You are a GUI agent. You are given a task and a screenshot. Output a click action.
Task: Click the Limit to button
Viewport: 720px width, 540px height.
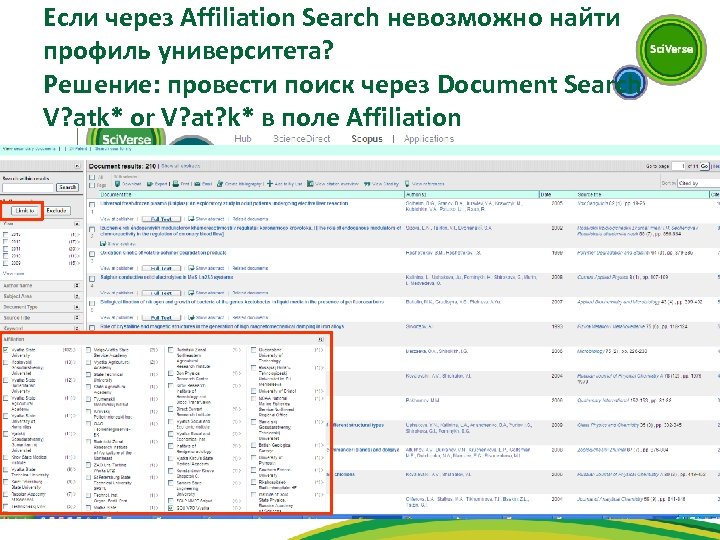point(24,211)
